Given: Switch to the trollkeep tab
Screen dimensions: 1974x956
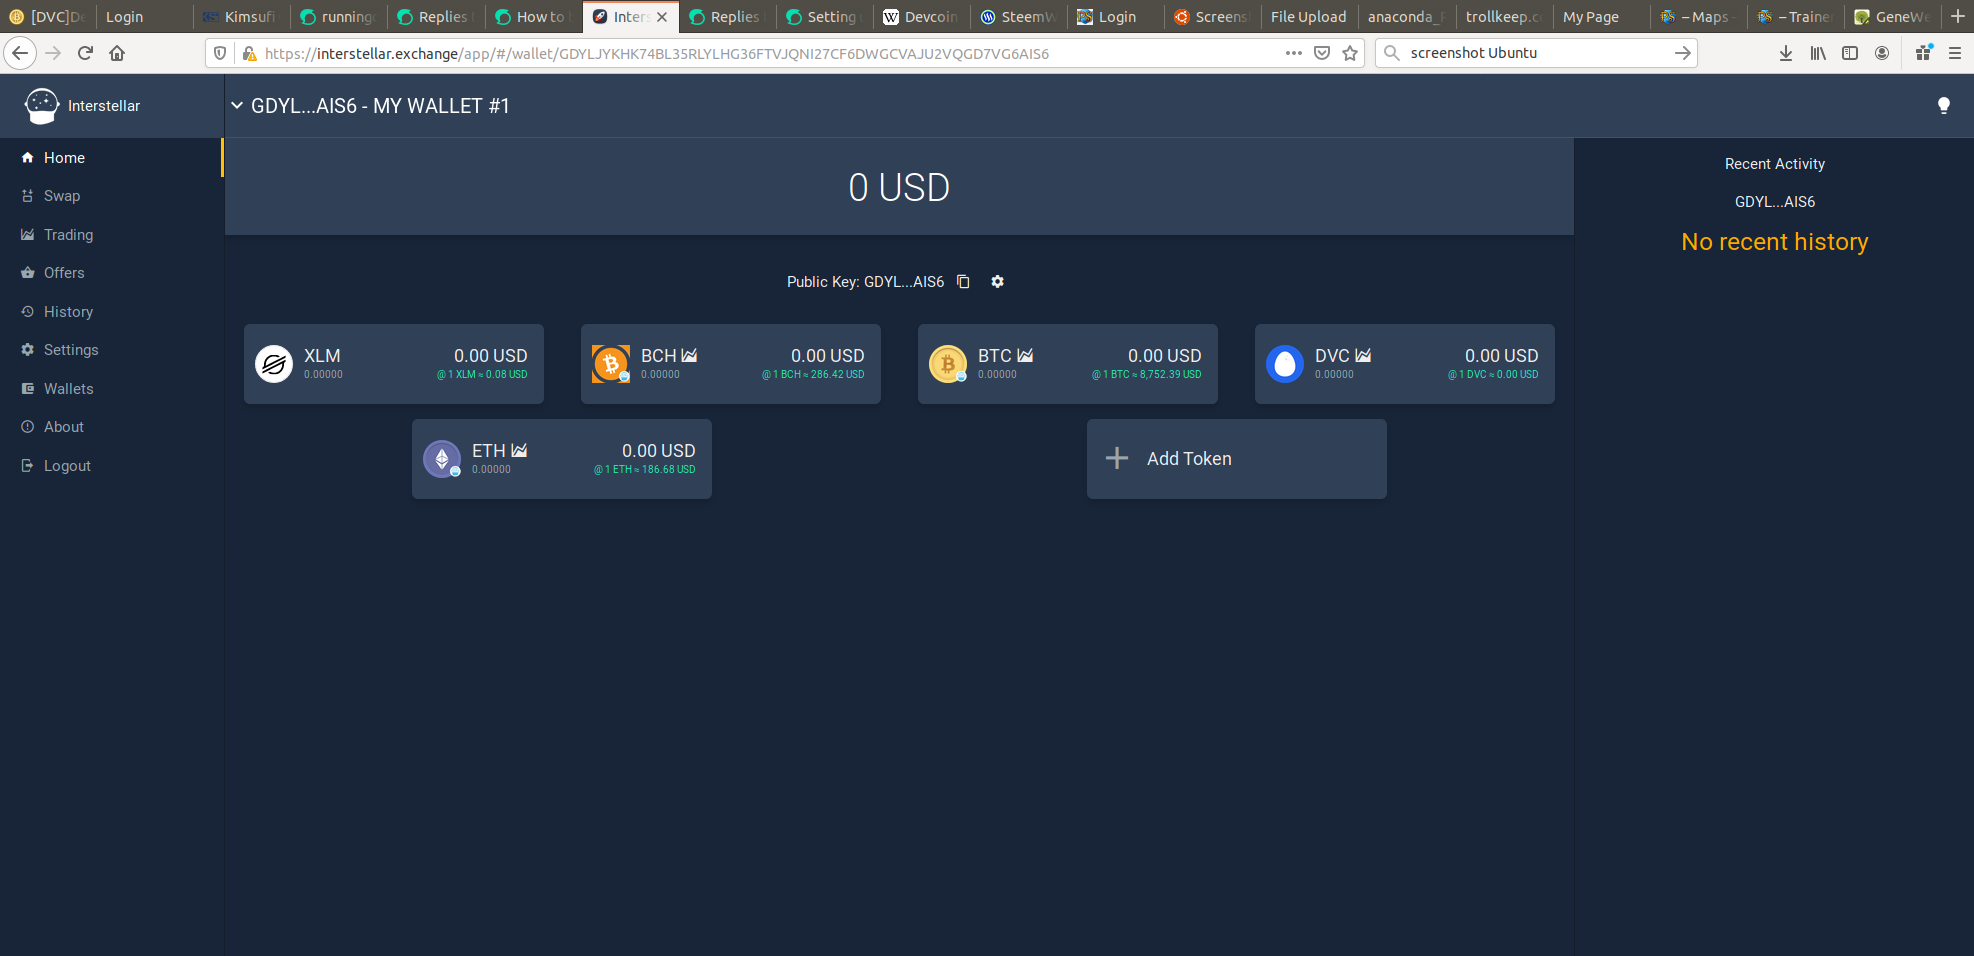Looking at the screenshot, I should (x=1503, y=17).
